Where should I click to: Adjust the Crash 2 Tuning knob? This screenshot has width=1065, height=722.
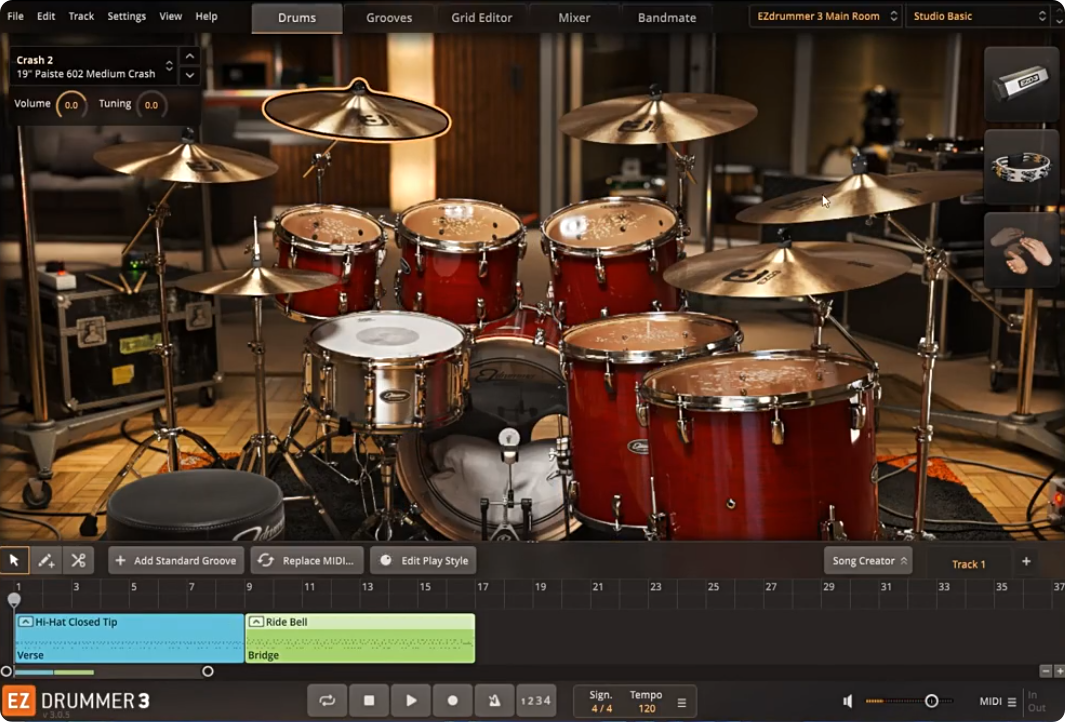[x=151, y=105]
